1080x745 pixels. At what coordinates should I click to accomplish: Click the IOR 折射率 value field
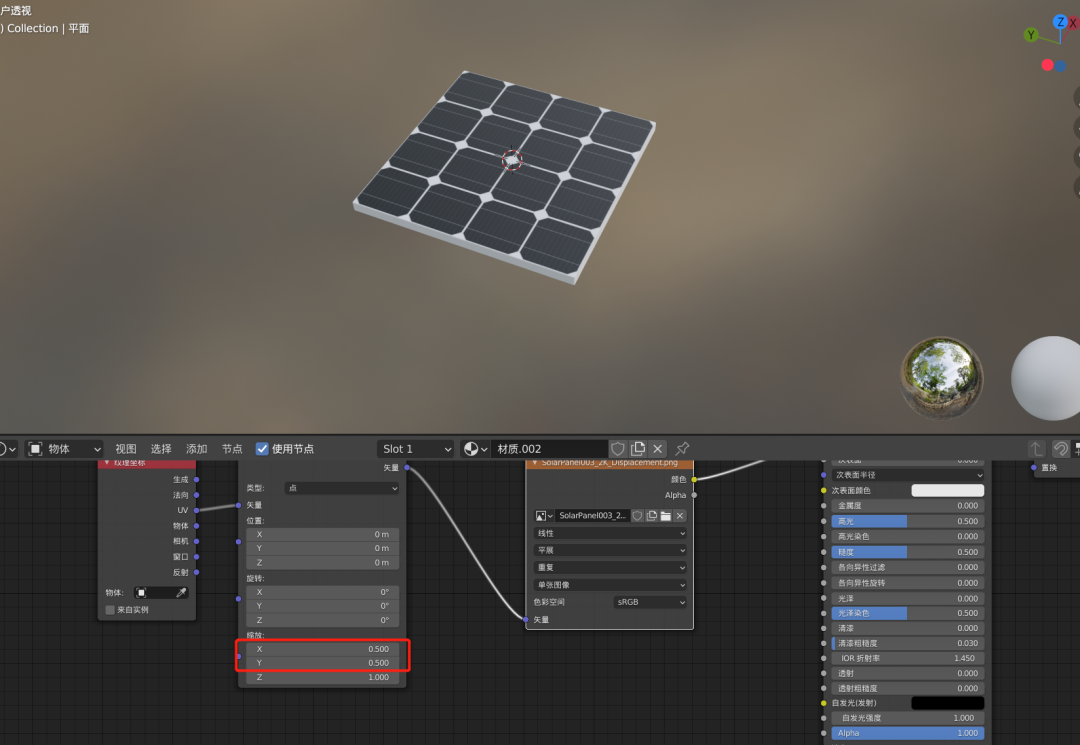click(908, 658)
